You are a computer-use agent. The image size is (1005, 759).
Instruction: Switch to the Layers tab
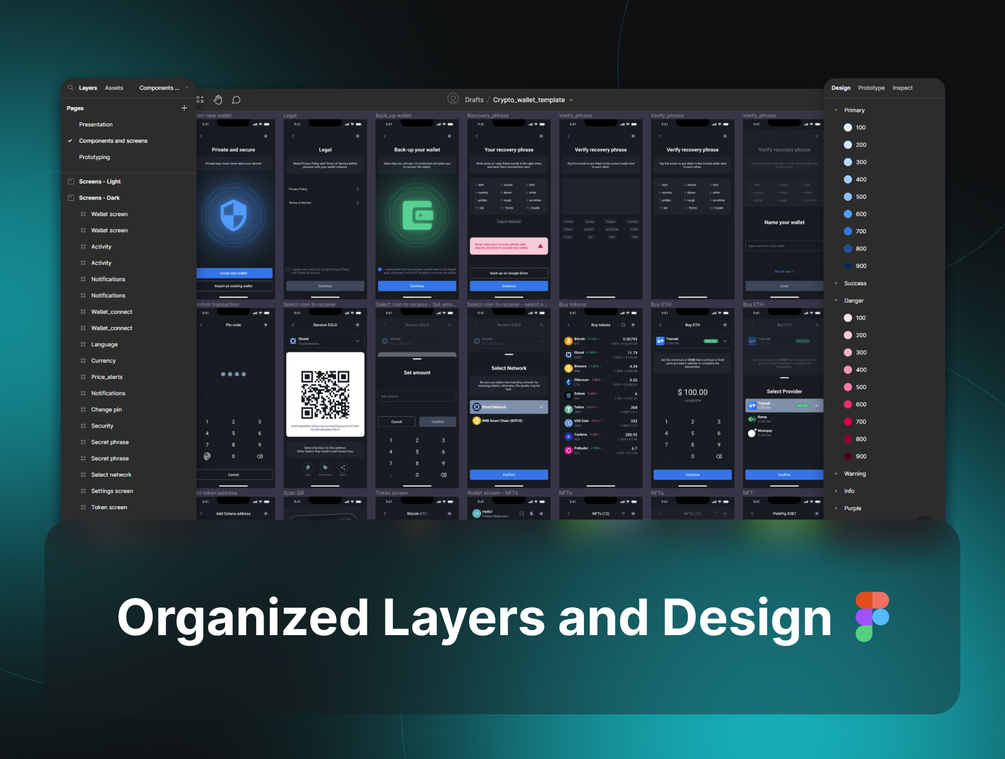[88, 88]
